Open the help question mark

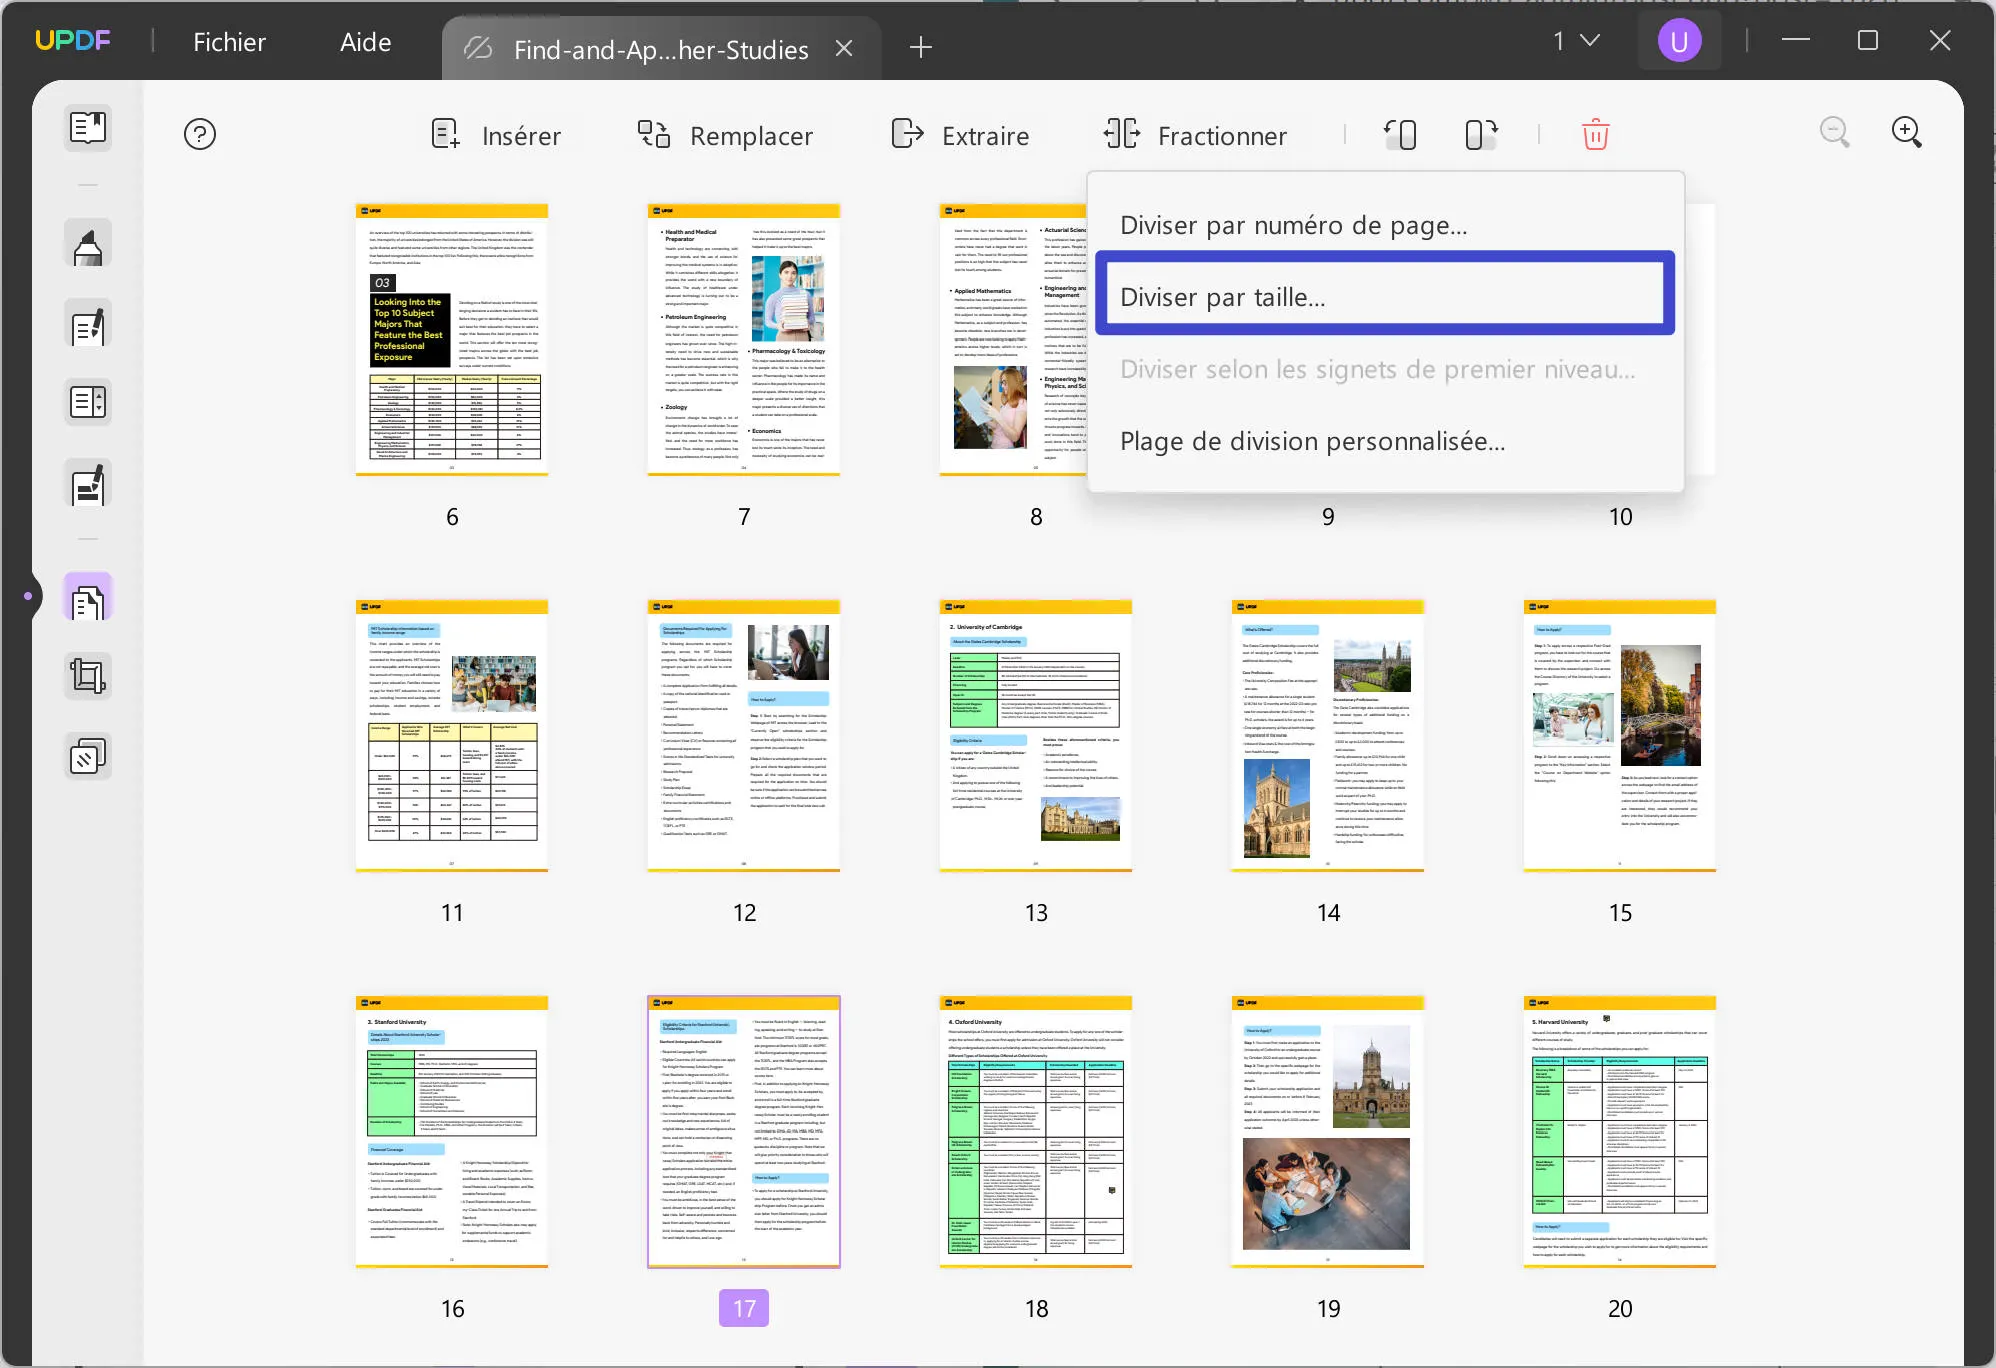click(200, 133)
